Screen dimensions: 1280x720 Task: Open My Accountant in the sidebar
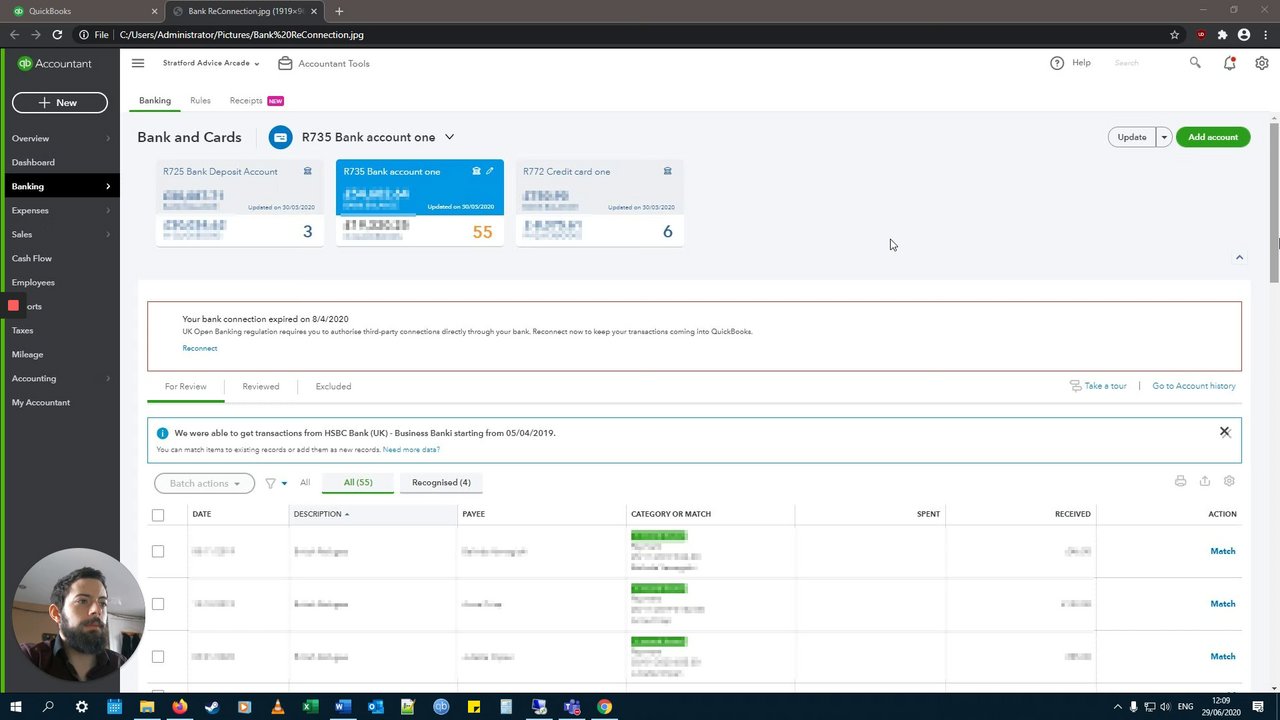click(x=41, y=402)
